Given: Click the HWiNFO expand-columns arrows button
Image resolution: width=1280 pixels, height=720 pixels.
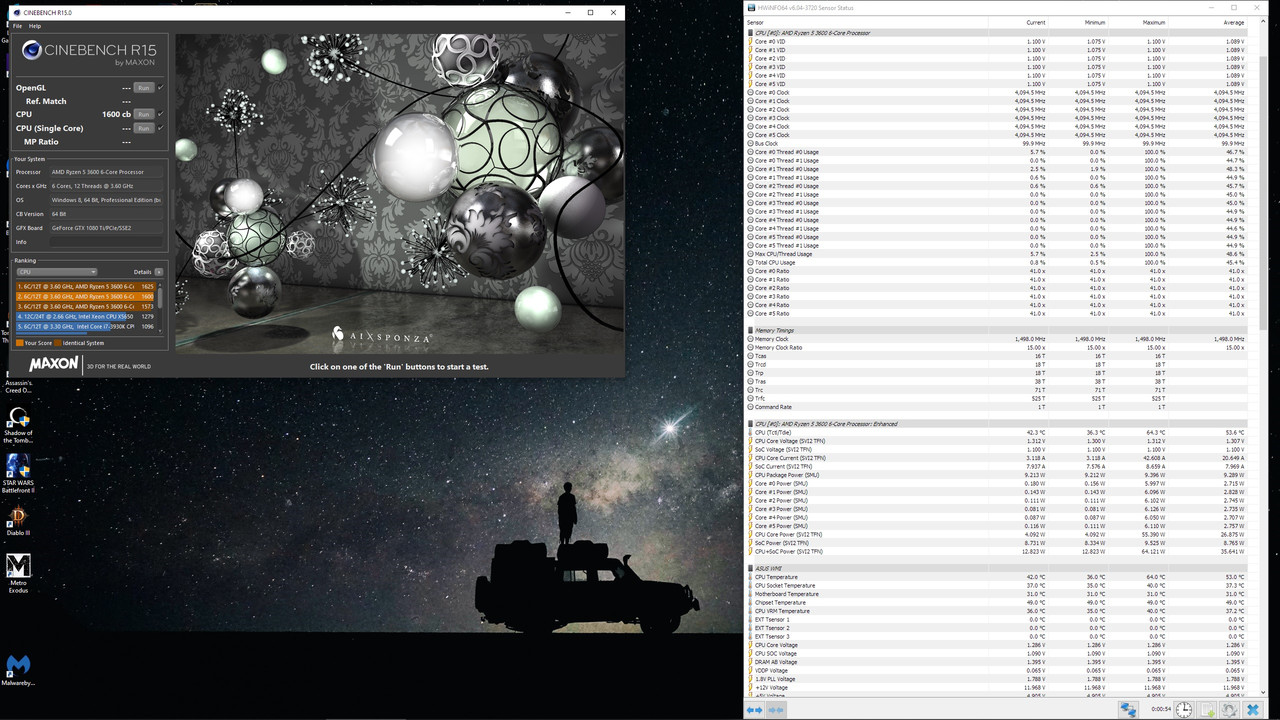Looking at the screenshot, I should click(755, 709).
